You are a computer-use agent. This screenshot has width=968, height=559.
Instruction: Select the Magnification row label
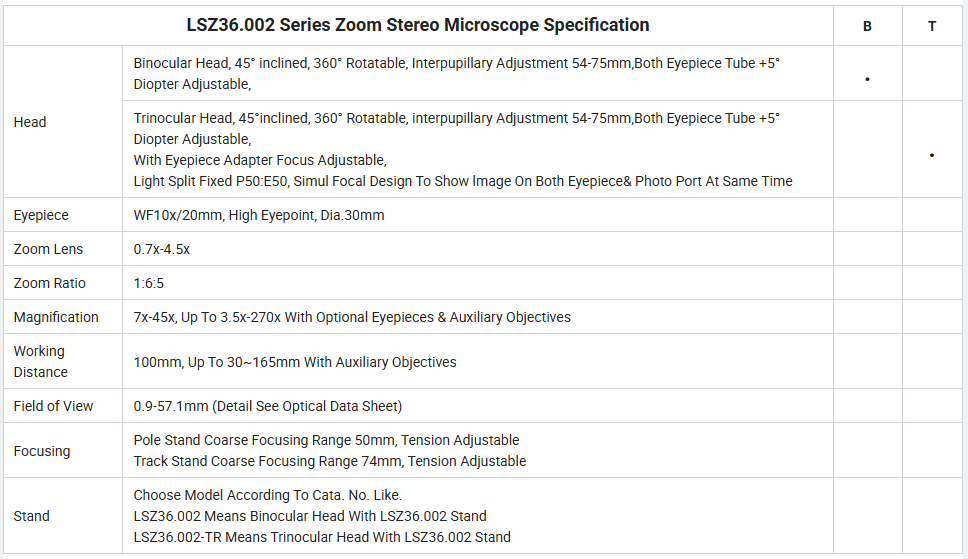tap(56, 317)
